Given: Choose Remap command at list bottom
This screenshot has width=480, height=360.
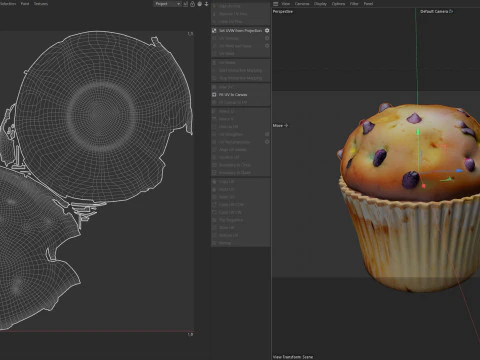Looking at the screenshot, I should tap(225, 243).
